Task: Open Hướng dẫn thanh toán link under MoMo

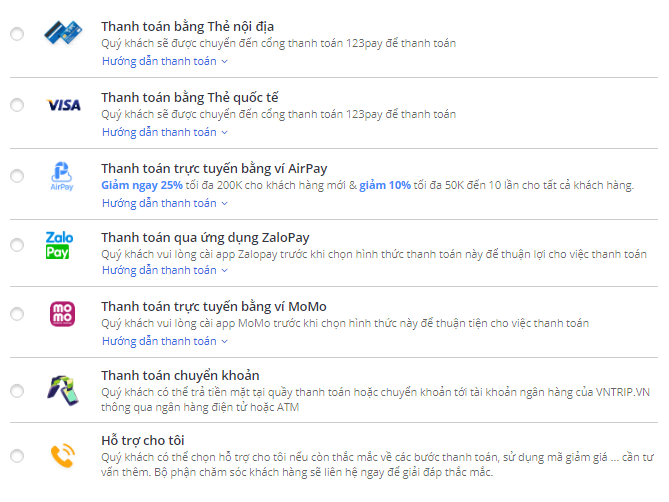Action: click(165, 341)
